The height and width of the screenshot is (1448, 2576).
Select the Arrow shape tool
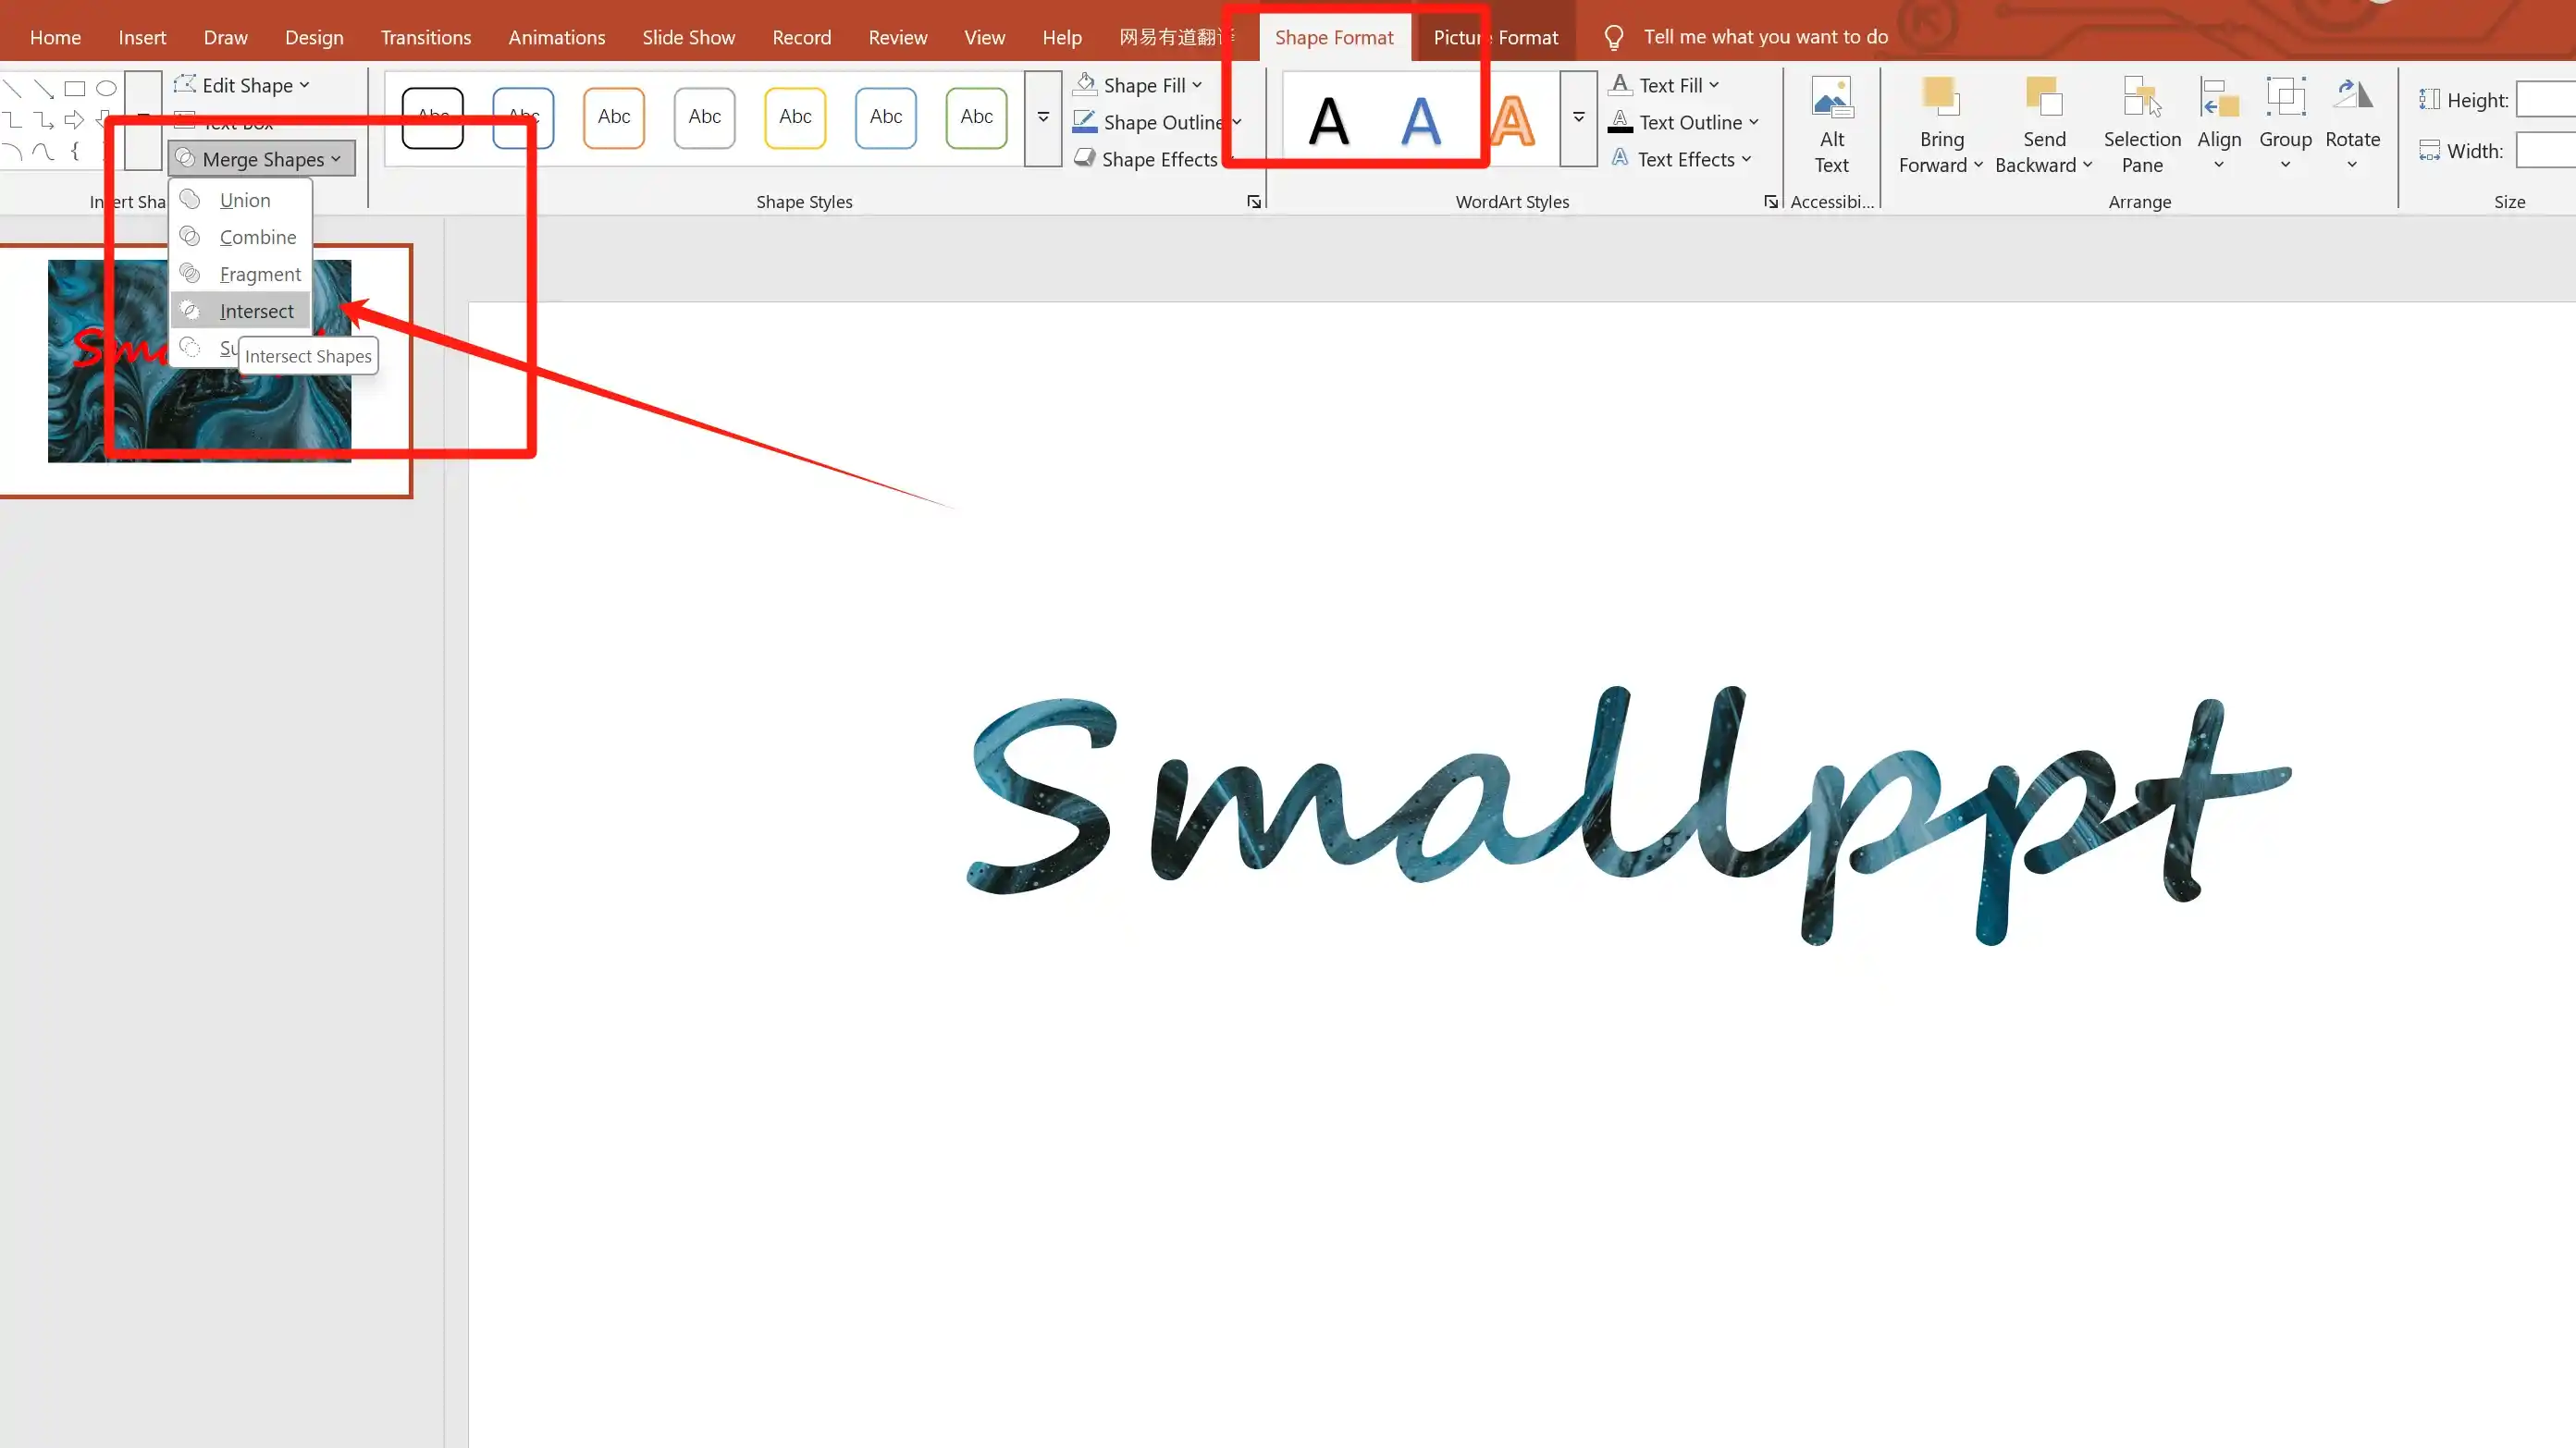tap(73, 119)
